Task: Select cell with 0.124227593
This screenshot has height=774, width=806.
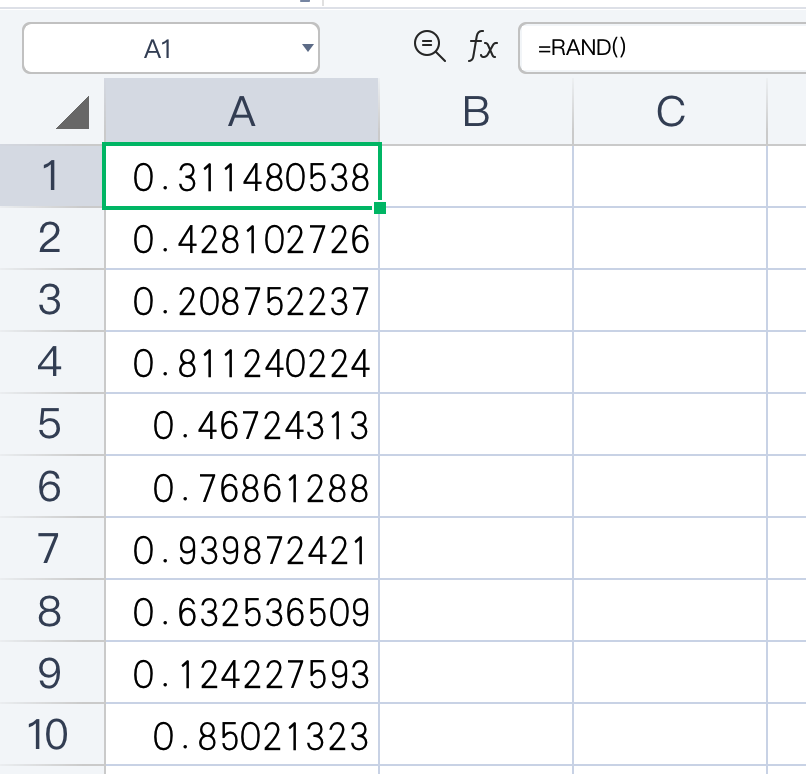Action: coord(242,672)
